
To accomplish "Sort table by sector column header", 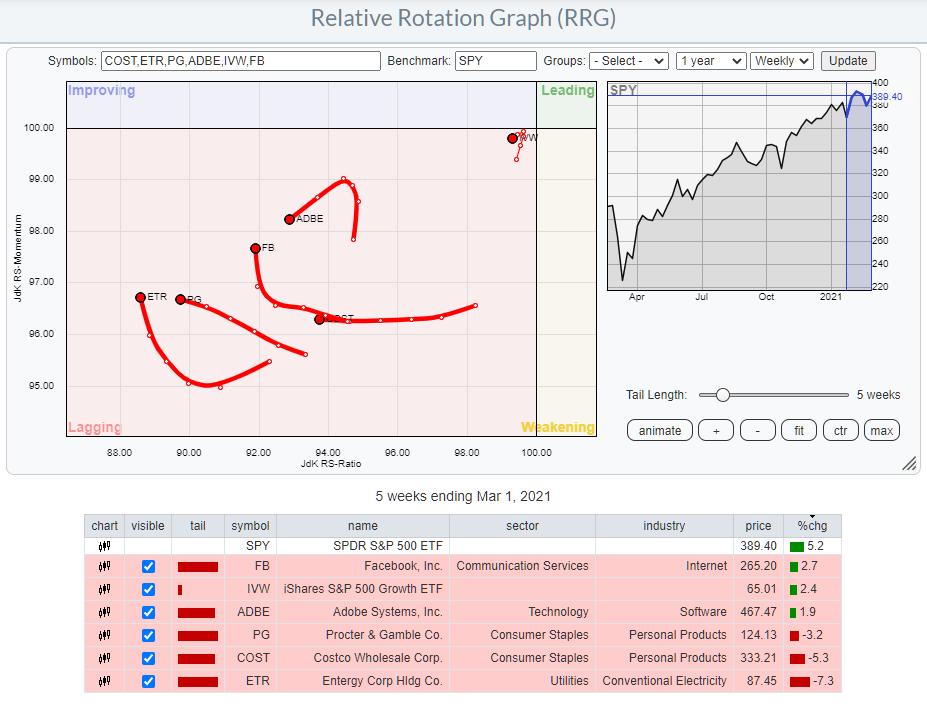I will [522, 526].
